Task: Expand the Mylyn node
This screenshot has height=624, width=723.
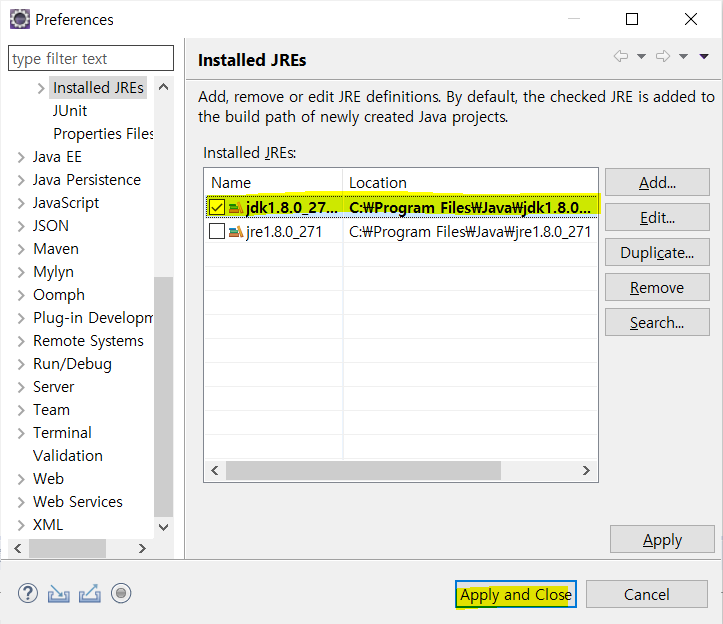Action: coord(21,272)
